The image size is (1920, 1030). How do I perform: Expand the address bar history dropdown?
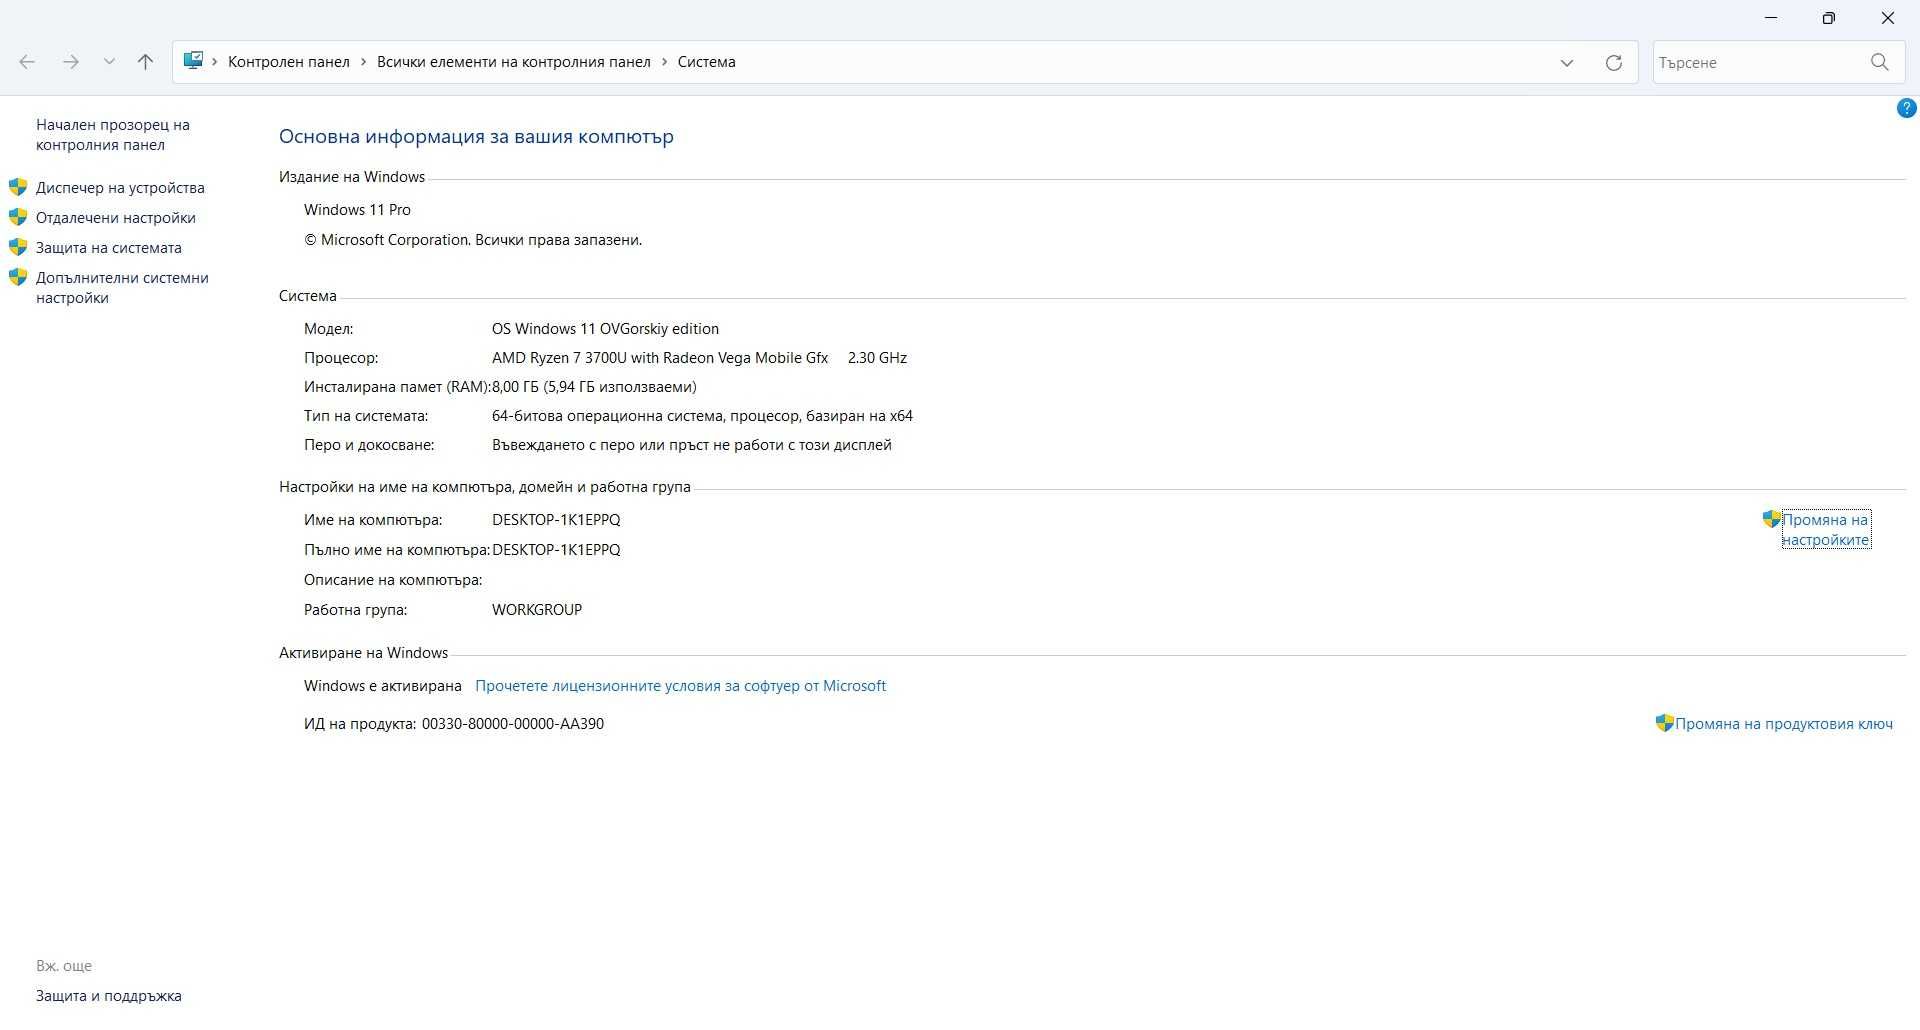[1566, 63]
